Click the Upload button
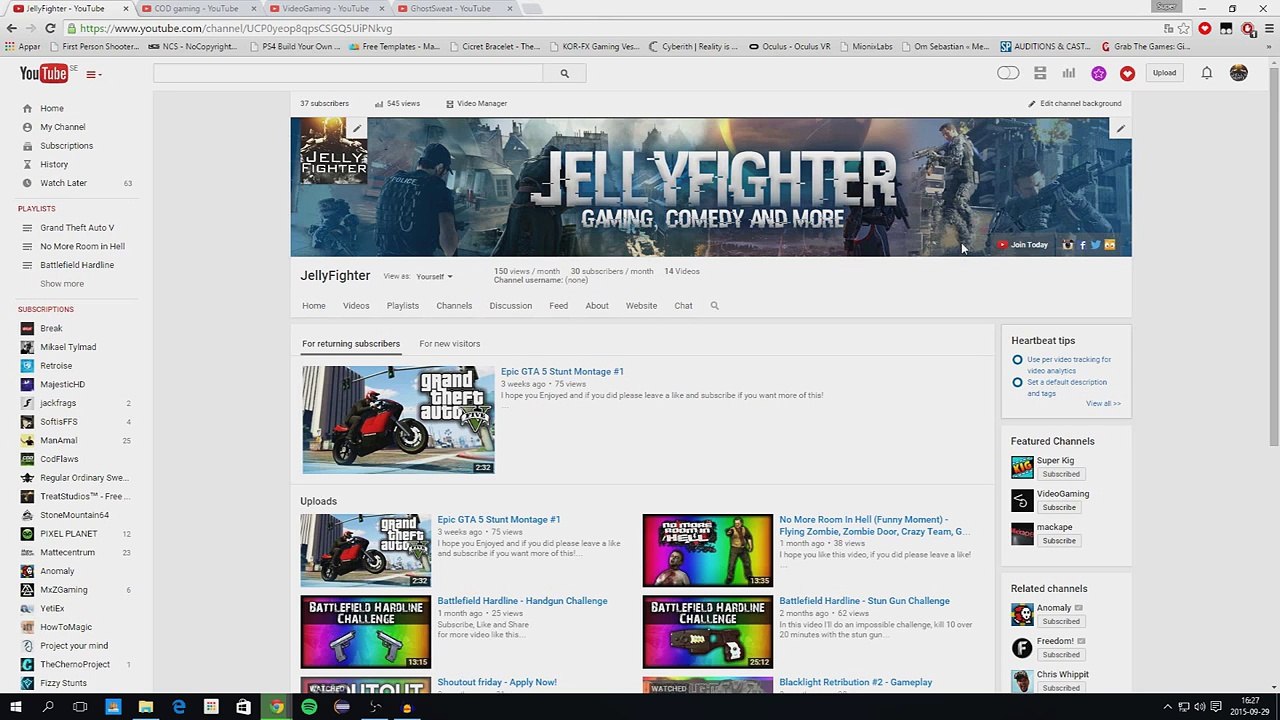Image resolution: width=1280 pixels, height=720 pixels. click(1164, 73)
